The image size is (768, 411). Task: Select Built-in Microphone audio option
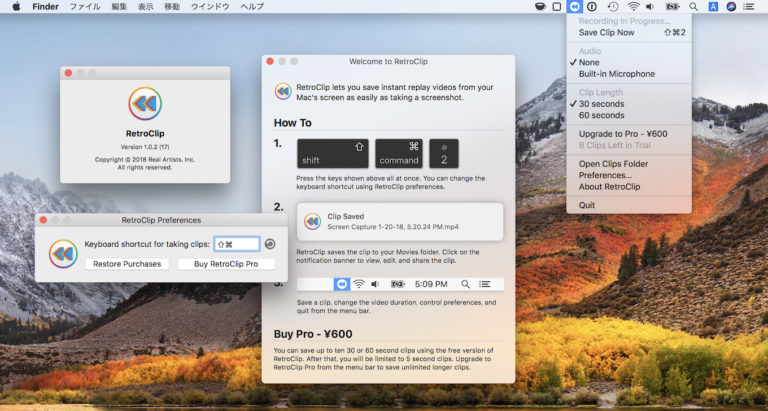click(616, 74)
